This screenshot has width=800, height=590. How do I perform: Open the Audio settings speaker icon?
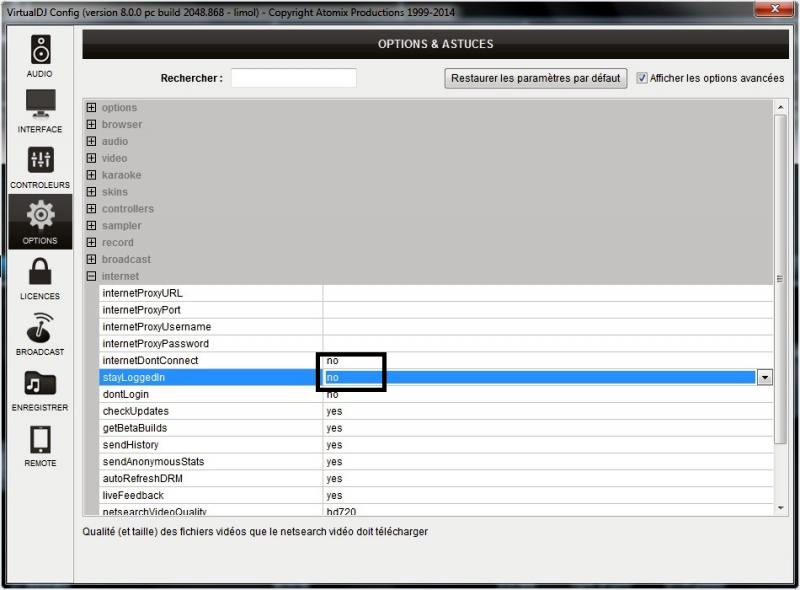[40, 50]
